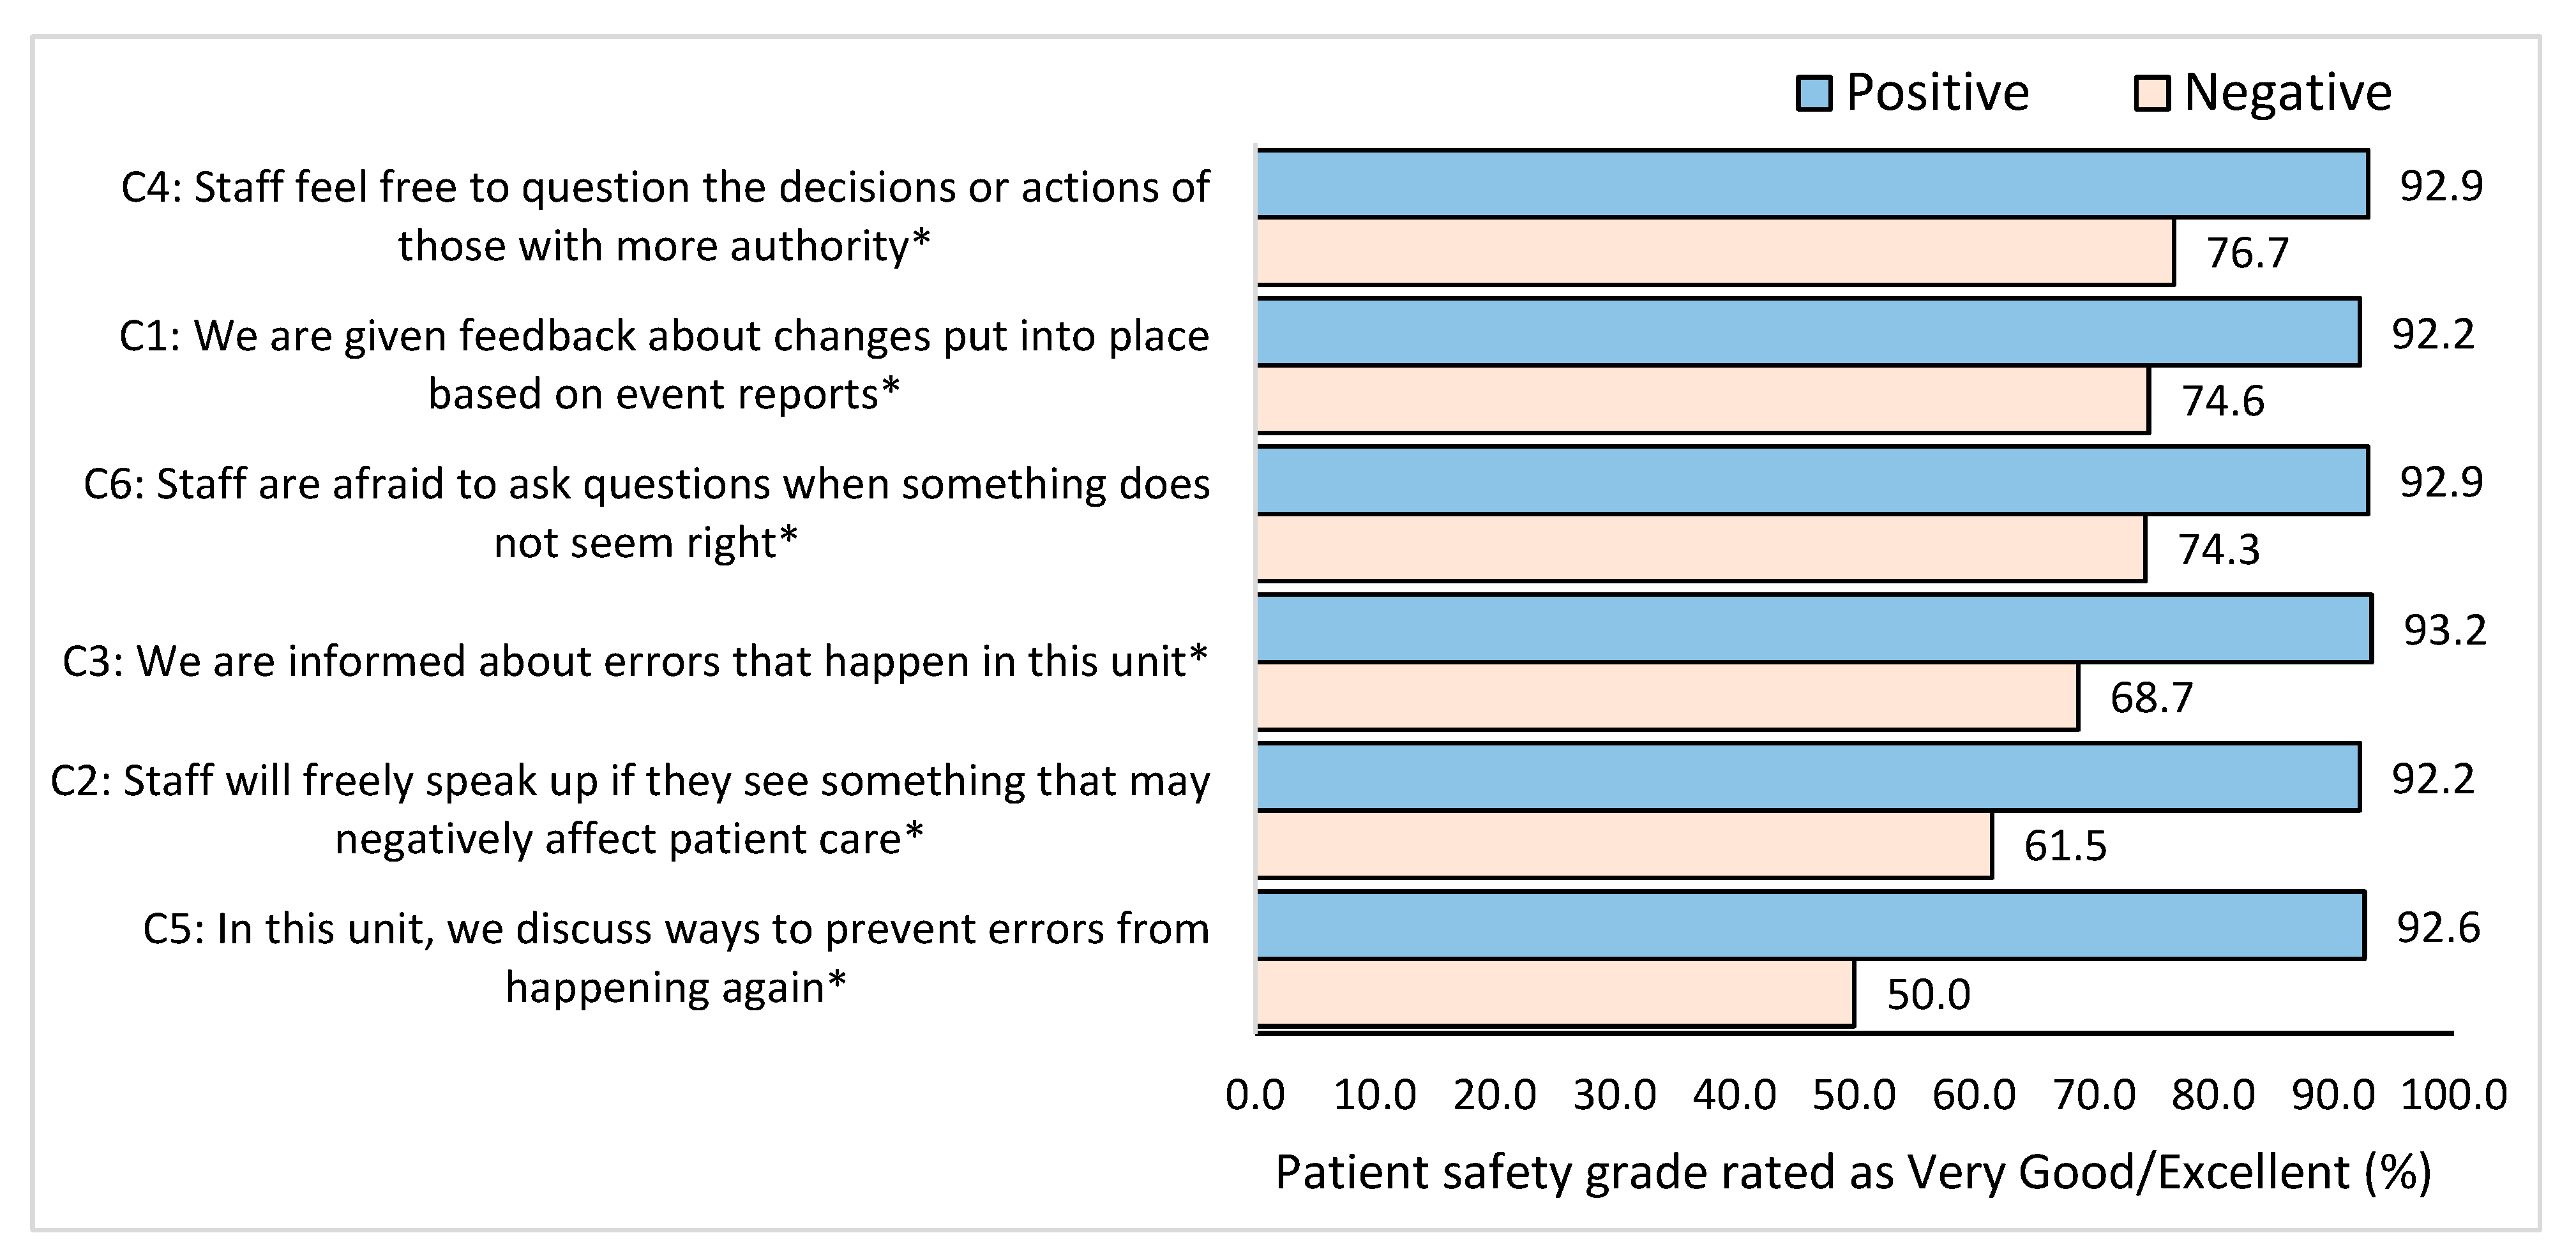Image resolution: width=2576 pixels, height=1256 pixels.
Task: Select the C1 Positive bar at 92.2
Action: coord(1808,332)
